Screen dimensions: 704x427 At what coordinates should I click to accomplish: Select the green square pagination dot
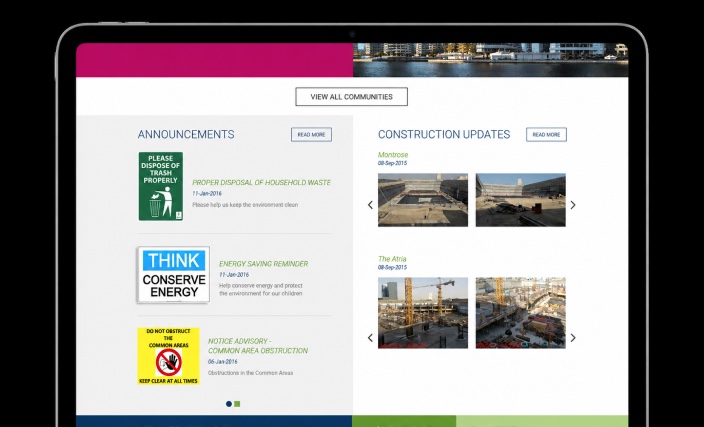pos(237,404)
